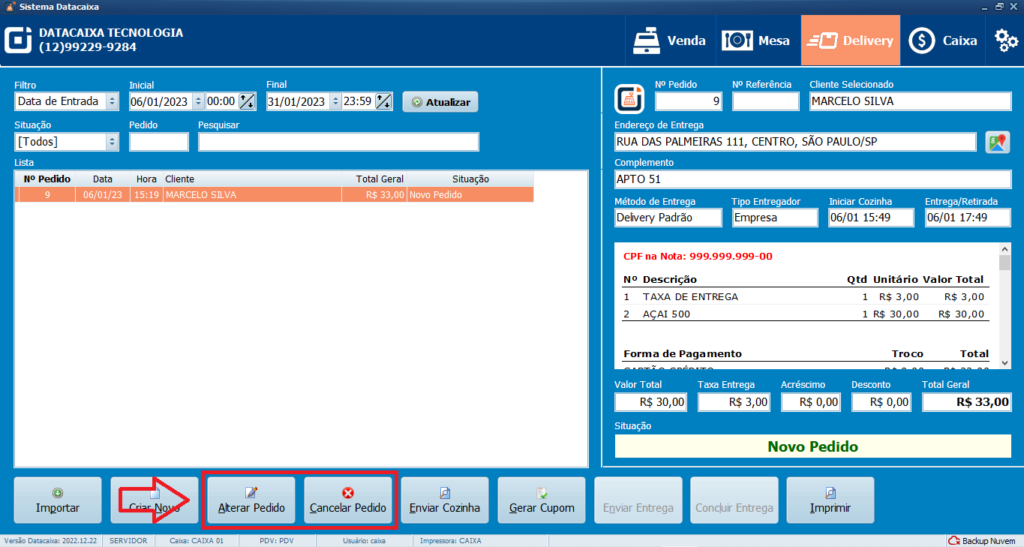Open the map icon next to address
Viewport: 1024px width, 547px height.
(x=997, y=142)
